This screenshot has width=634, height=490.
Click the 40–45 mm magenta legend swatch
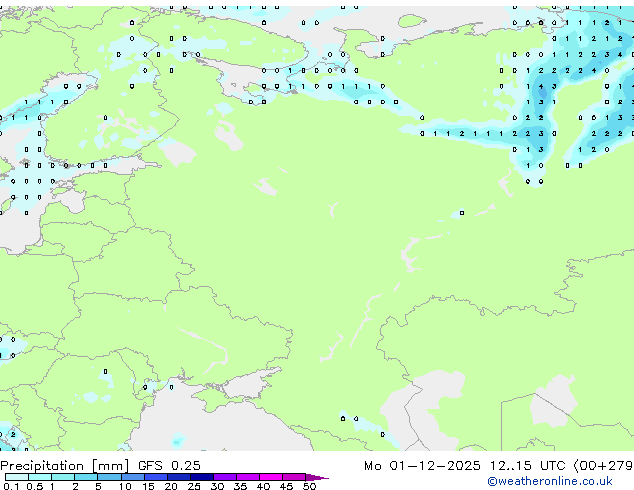point(271,477)
